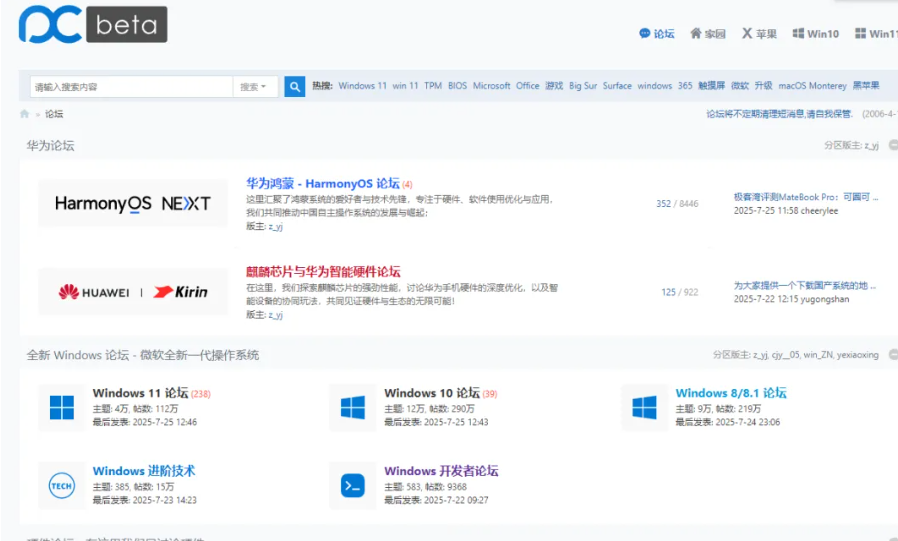Click the blue search magnifier button
898x541 pixels.
click(294, 86)
